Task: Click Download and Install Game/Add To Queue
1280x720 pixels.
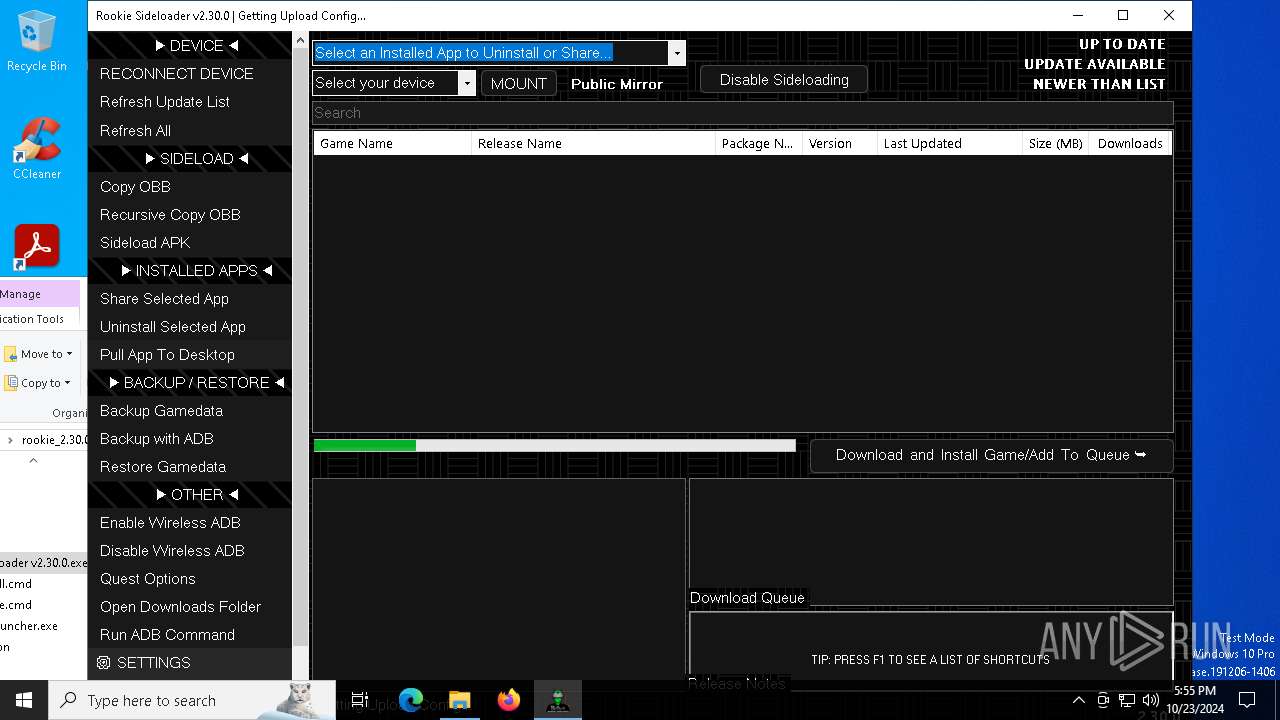Action: (x=991, y=455)
